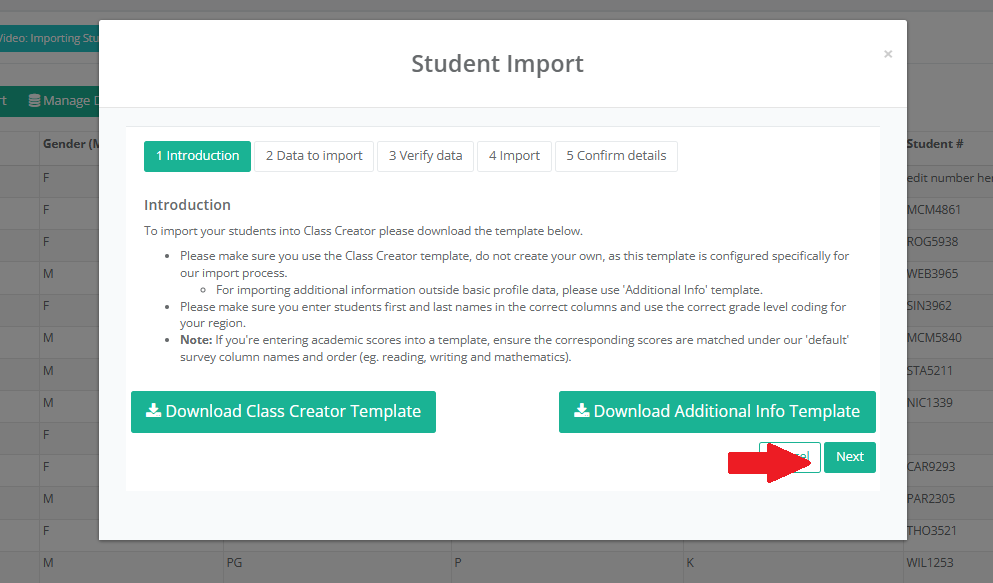
Task: Switch to the 3 Verify data tab
Action: tap(426, 156)
